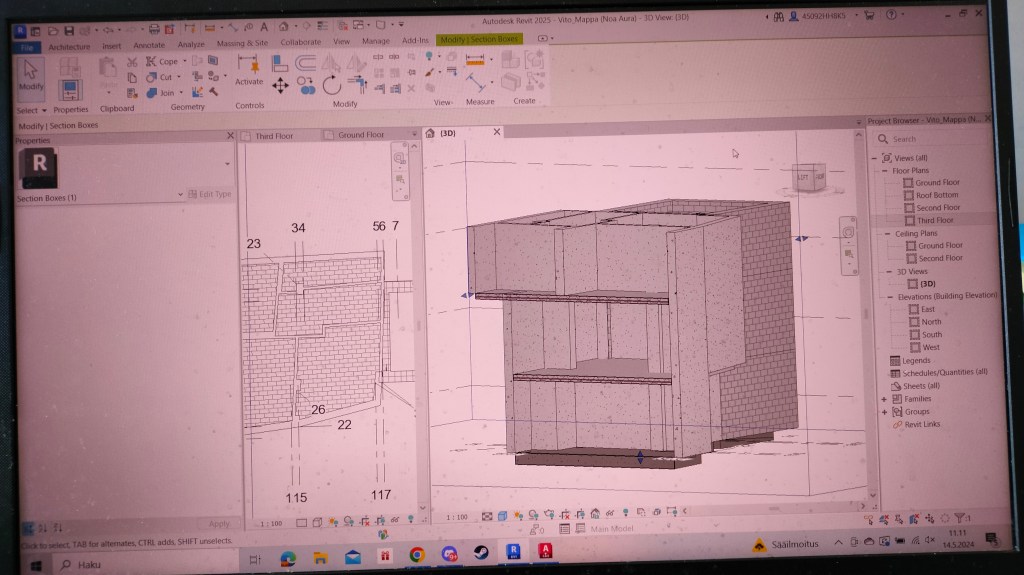Expand the Families node in Project Browser
Image resolution: width=1024 pixels, height=575 pixels.
(885, 399)
